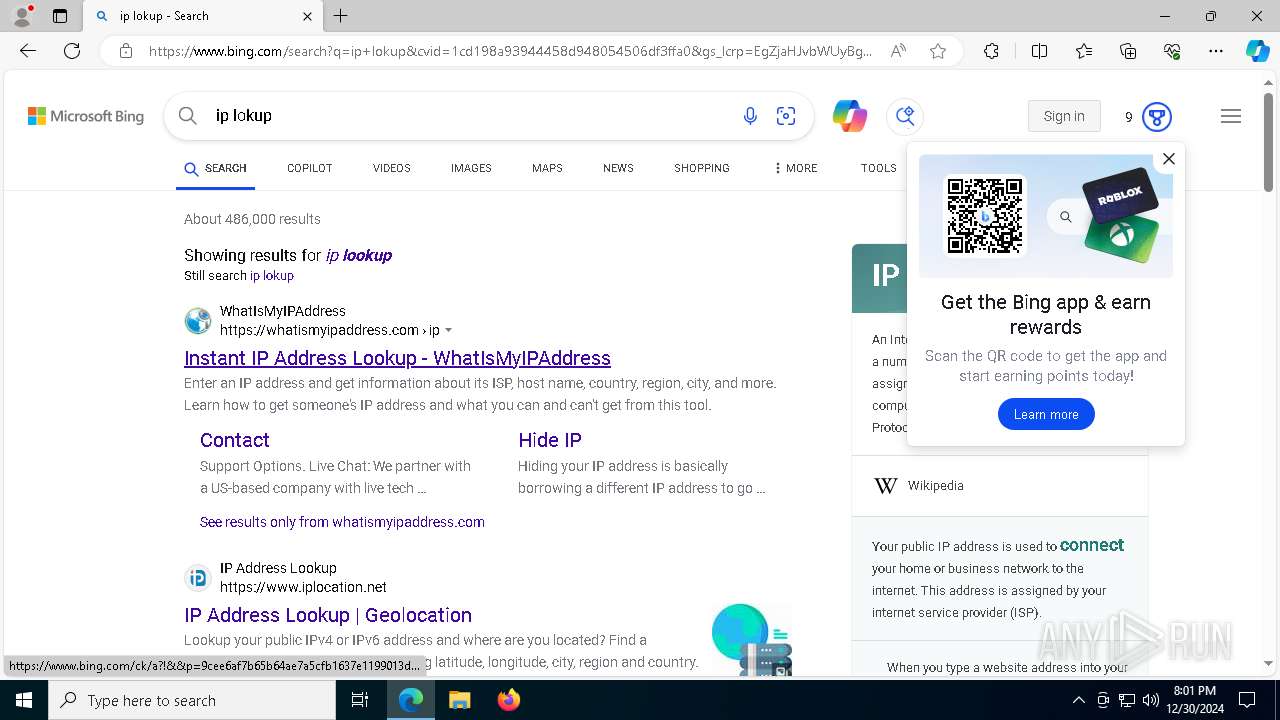Viewport: 1280px width, 720px height.
Task: Select the 'ip lokup - Search' browser tab
Action: tap(204, 16)
